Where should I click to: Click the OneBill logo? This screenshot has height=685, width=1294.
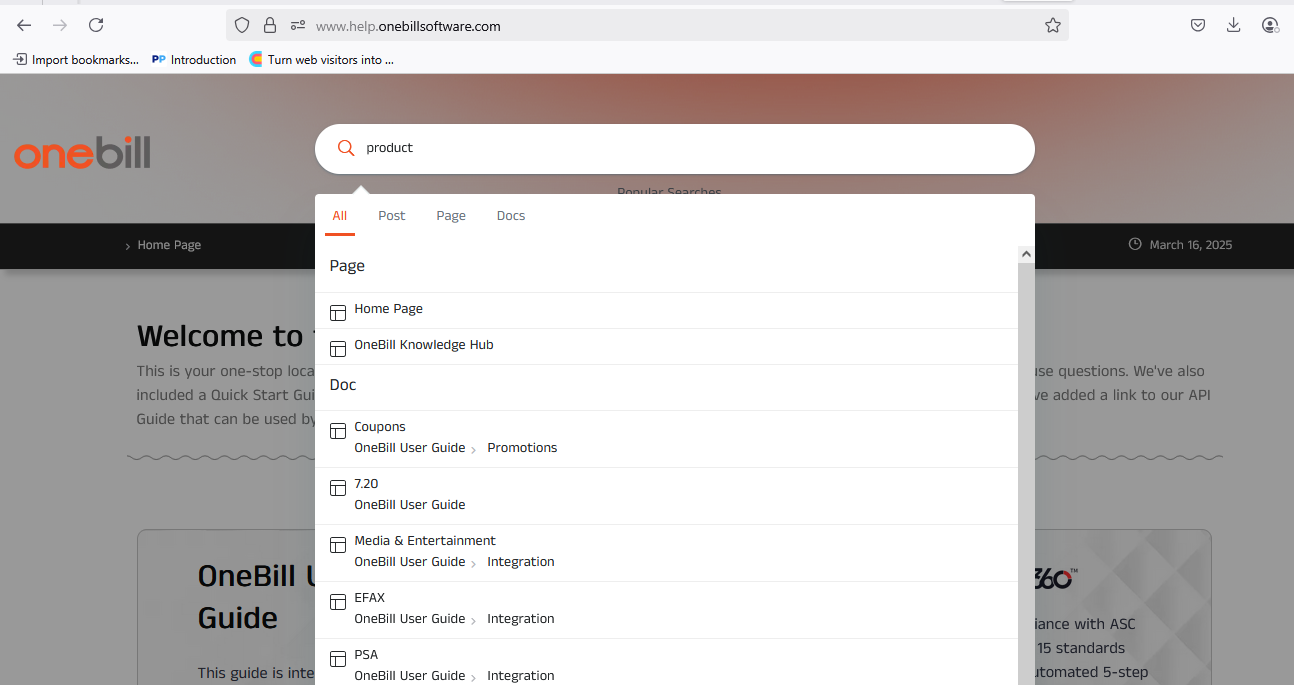click(x=82, y=152)
